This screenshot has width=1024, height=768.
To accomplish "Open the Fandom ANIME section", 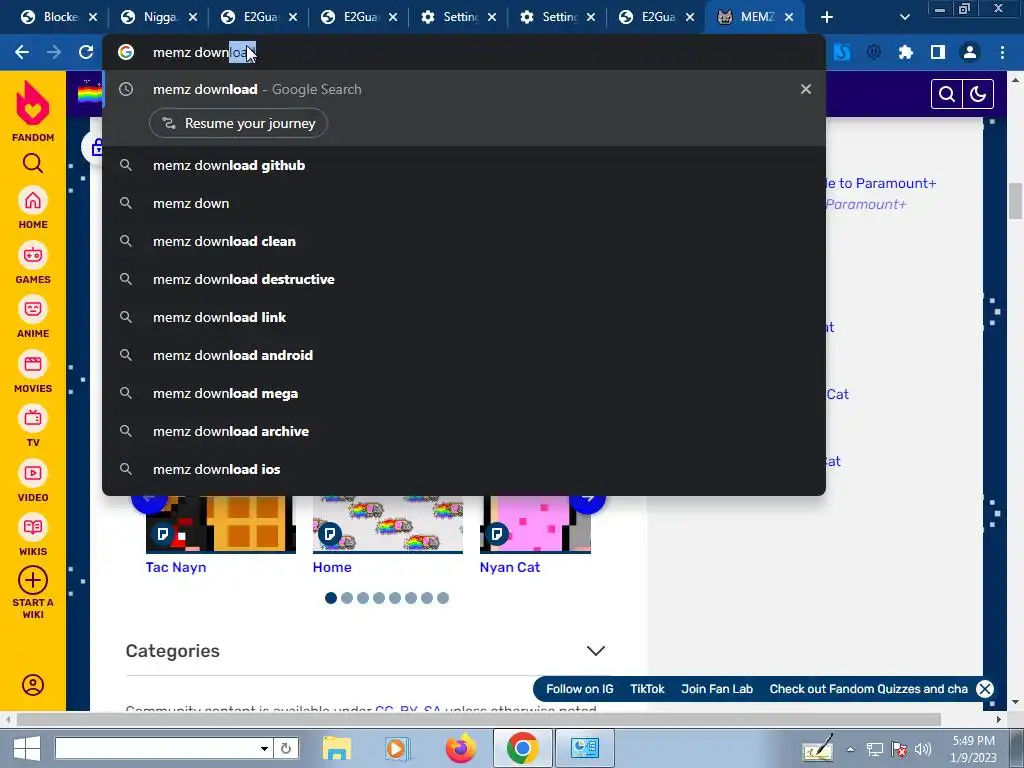I will [x=33, y=317].
